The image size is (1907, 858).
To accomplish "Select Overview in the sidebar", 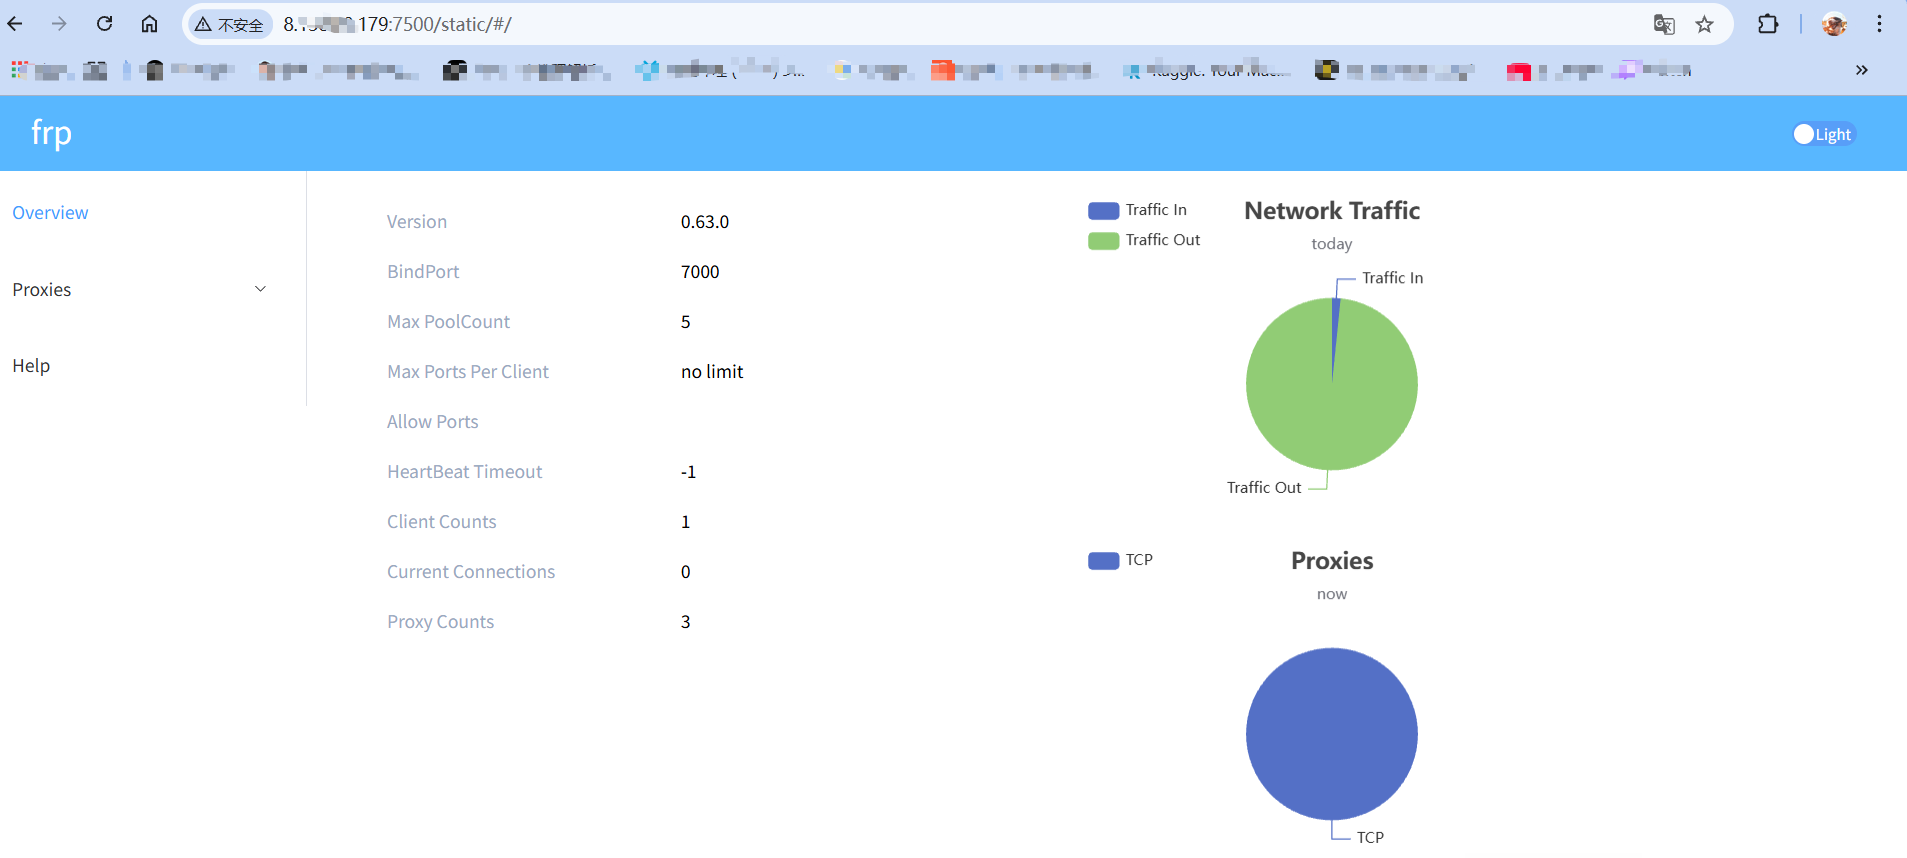I will click(x=50, y=213).
